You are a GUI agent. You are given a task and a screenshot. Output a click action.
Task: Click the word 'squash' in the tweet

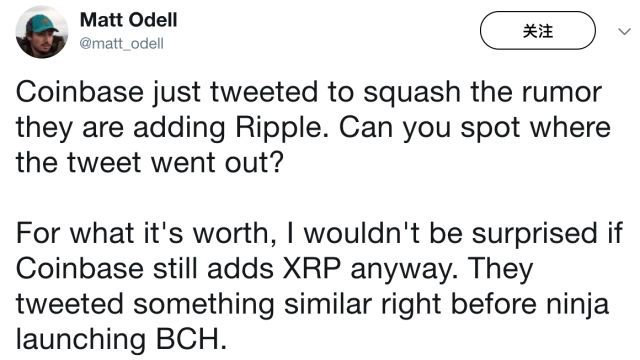coord(412,93)
